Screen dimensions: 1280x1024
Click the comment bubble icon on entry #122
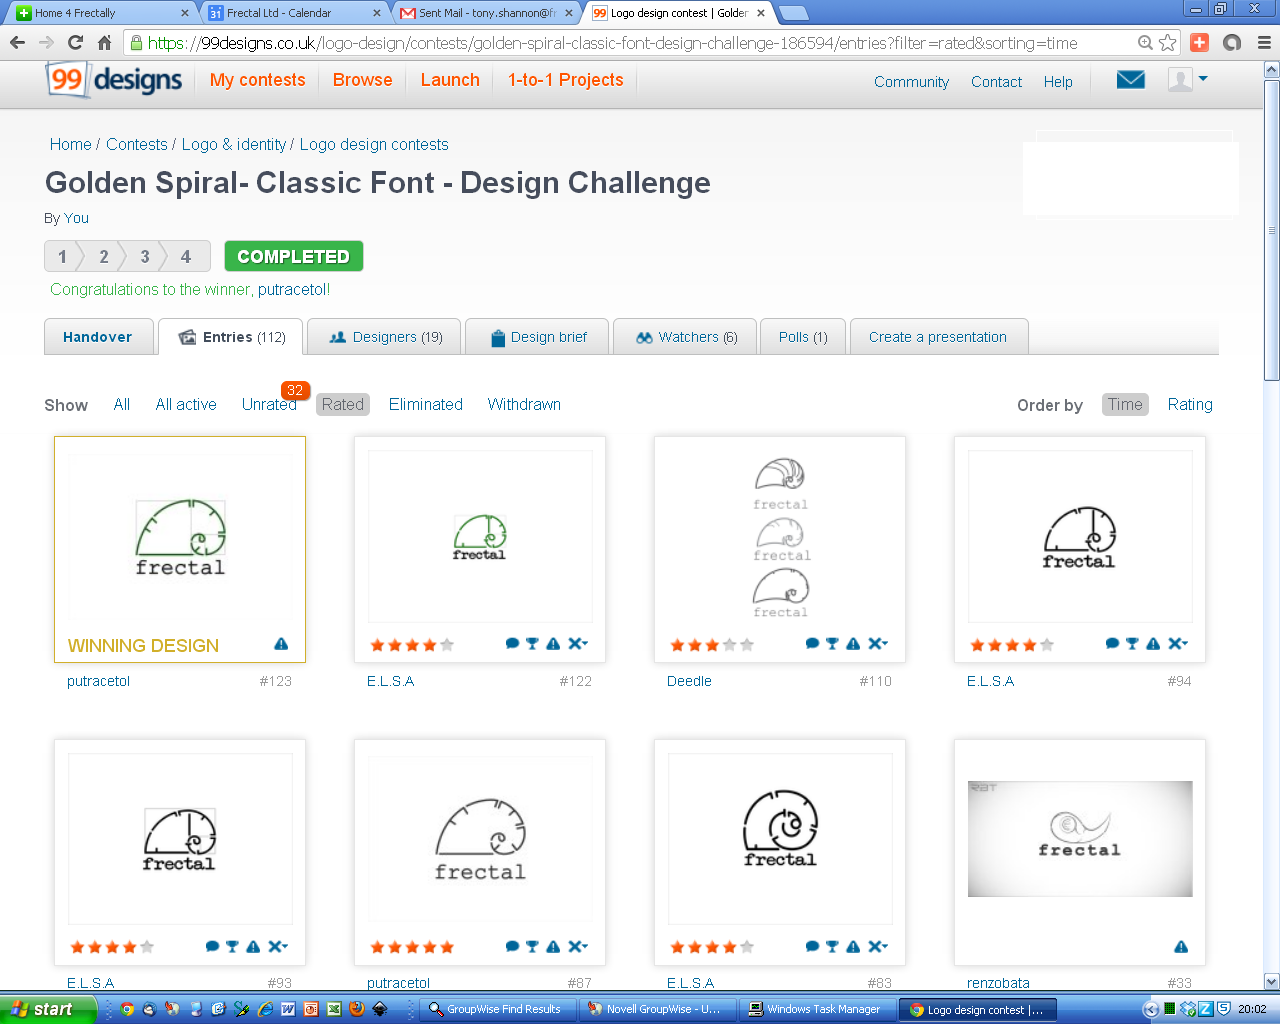click(512, 644)
